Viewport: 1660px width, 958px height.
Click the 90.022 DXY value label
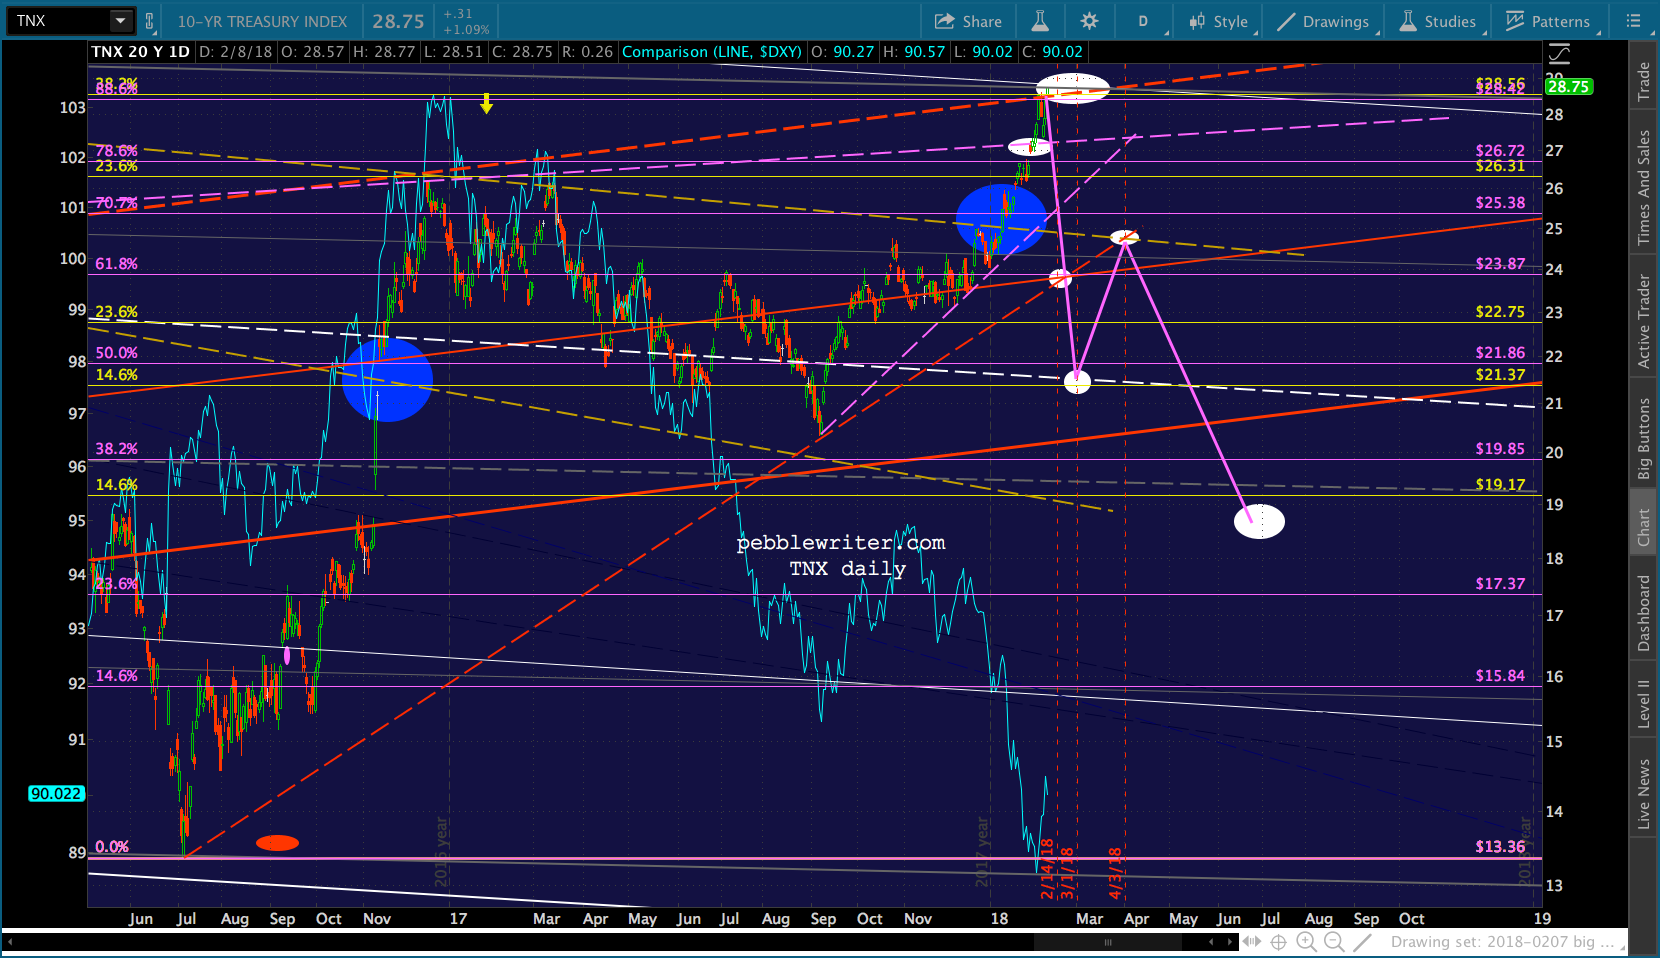56,794
